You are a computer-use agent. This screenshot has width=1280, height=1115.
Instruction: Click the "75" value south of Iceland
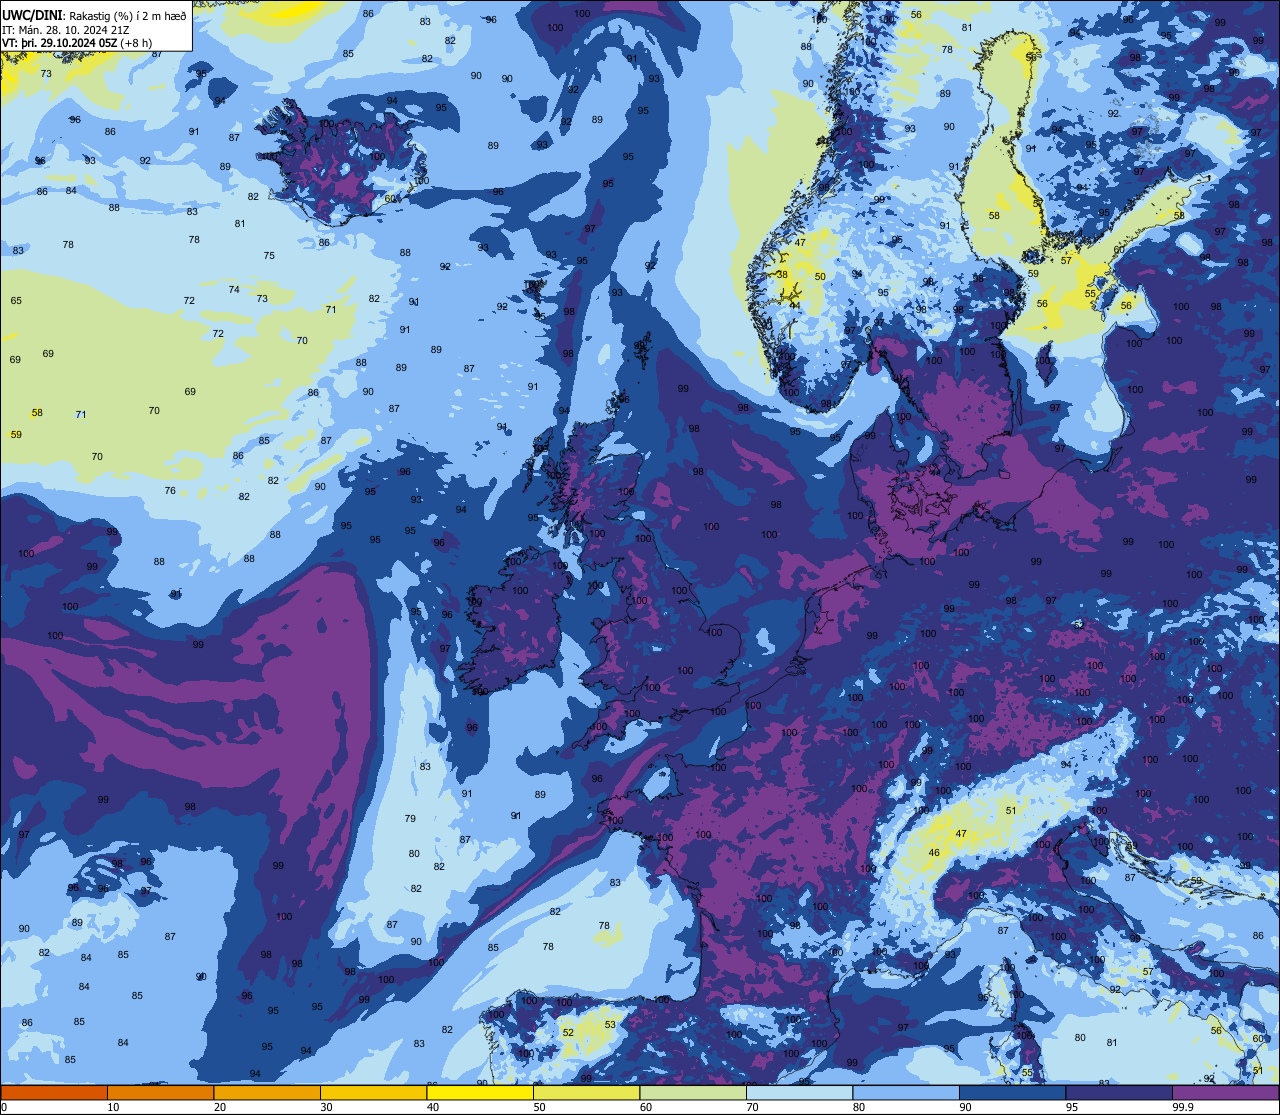(x=269, y=256)
